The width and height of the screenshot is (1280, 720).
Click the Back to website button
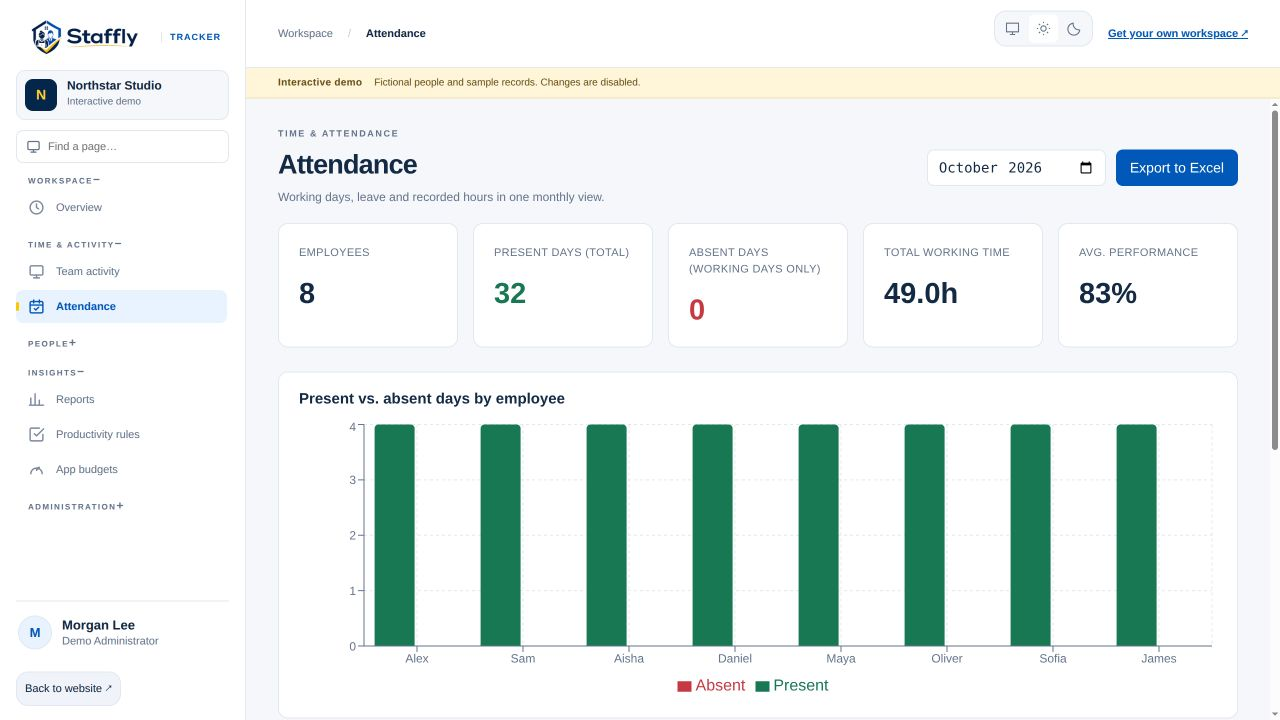point(68,688)
